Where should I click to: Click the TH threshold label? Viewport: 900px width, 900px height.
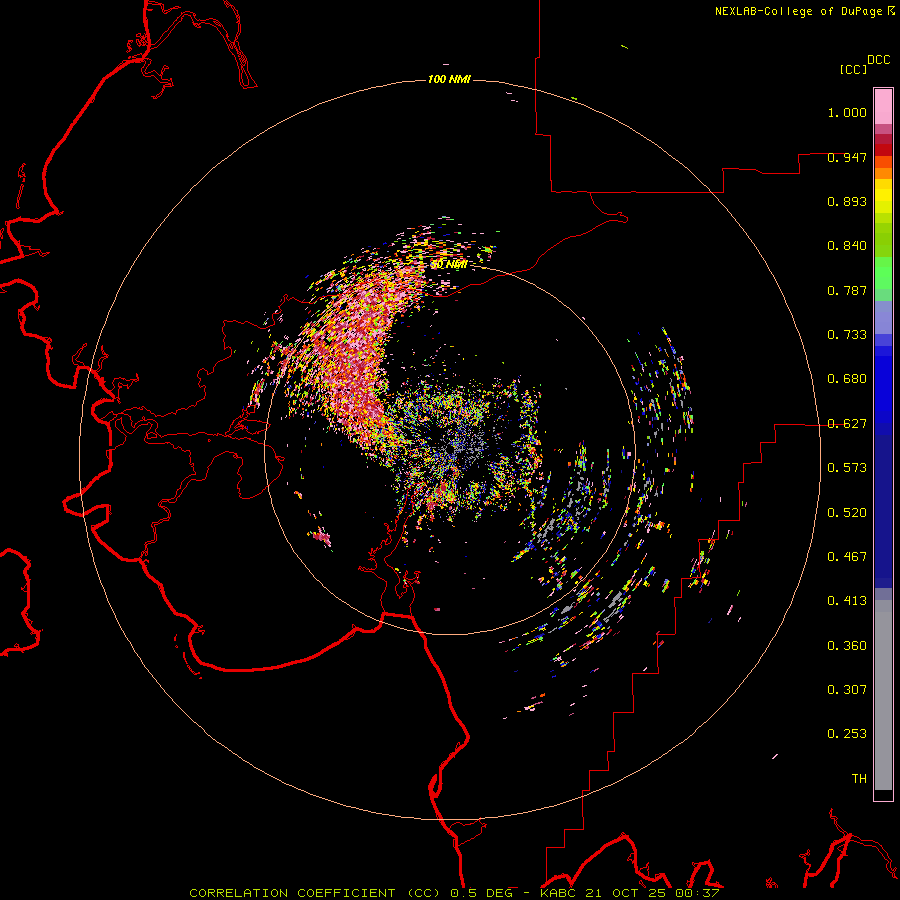pos(859,779)
